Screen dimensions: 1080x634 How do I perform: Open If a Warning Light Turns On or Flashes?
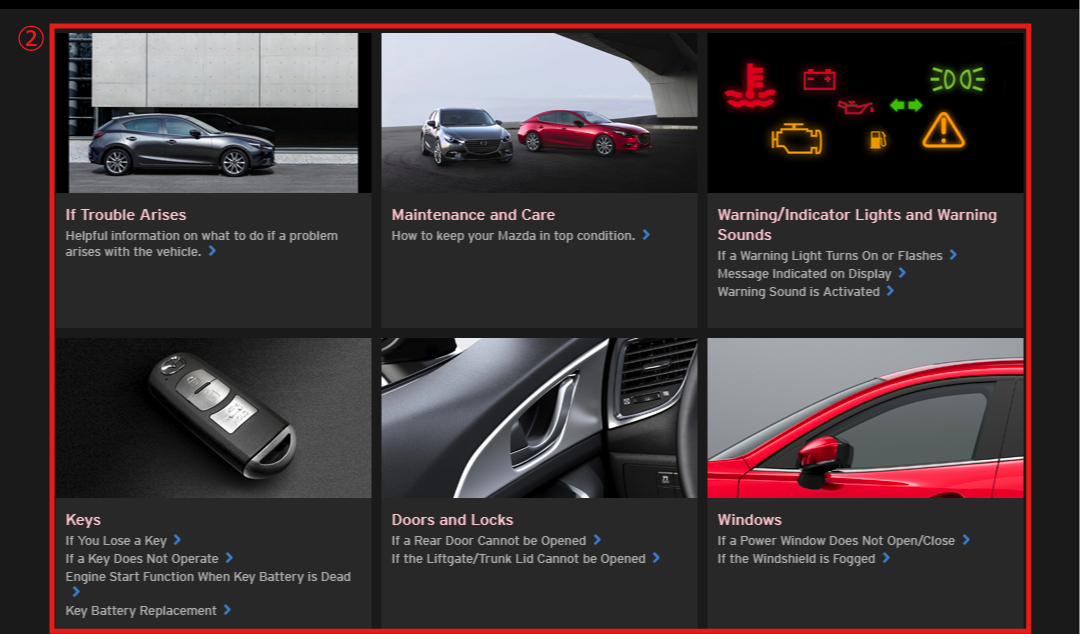[x=829, y=256]
